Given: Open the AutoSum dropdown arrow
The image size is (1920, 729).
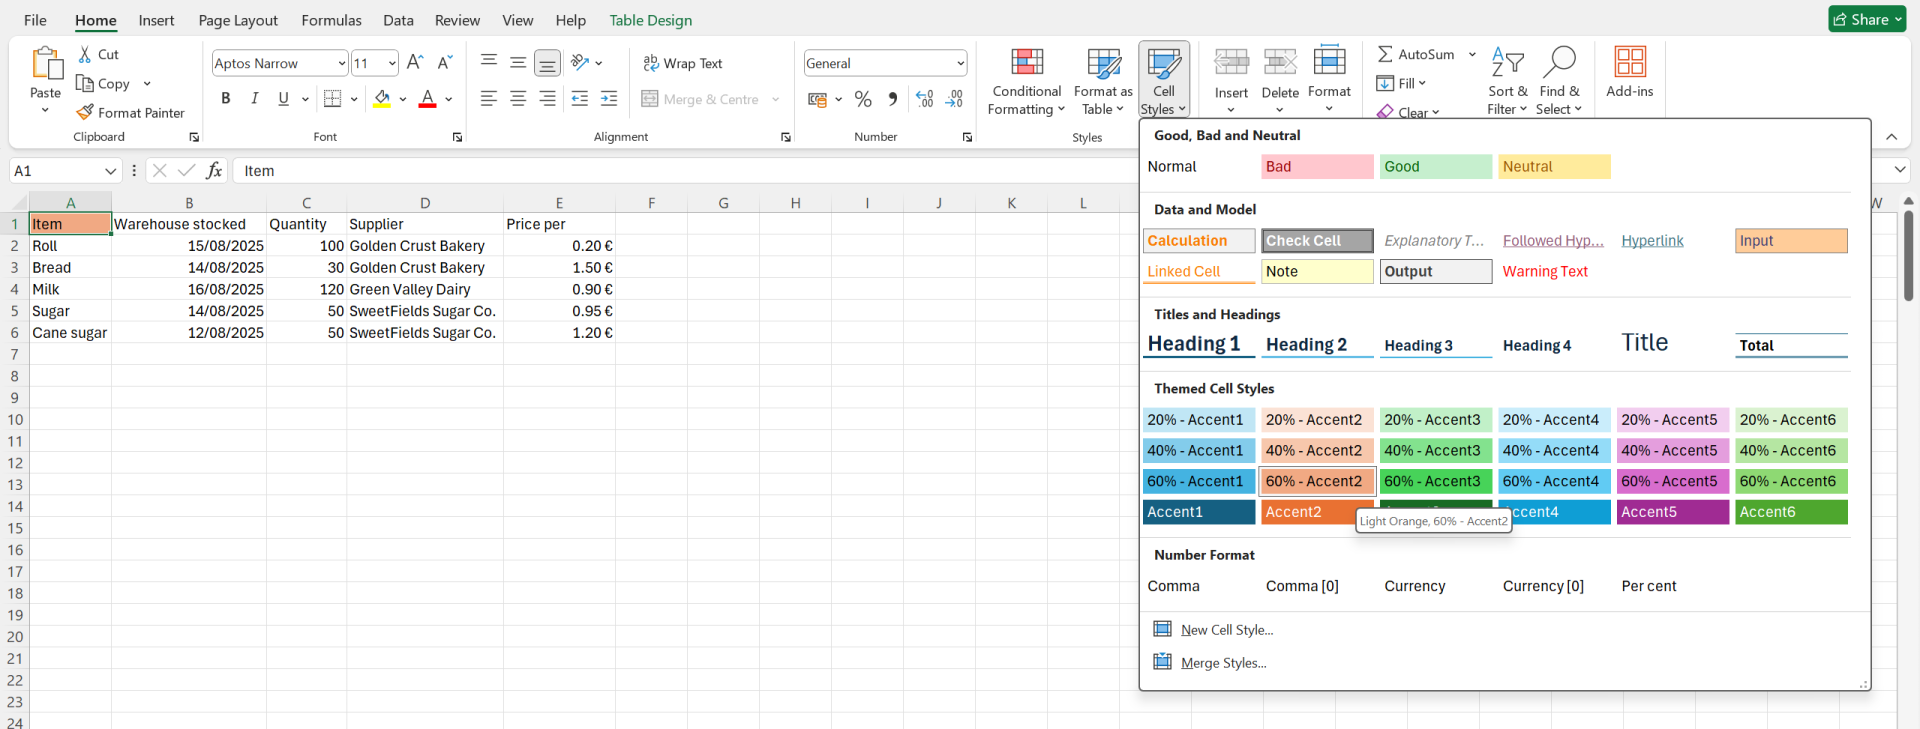Looking at the screenshot, I should pyautogui.click(x=1472, y=54).
